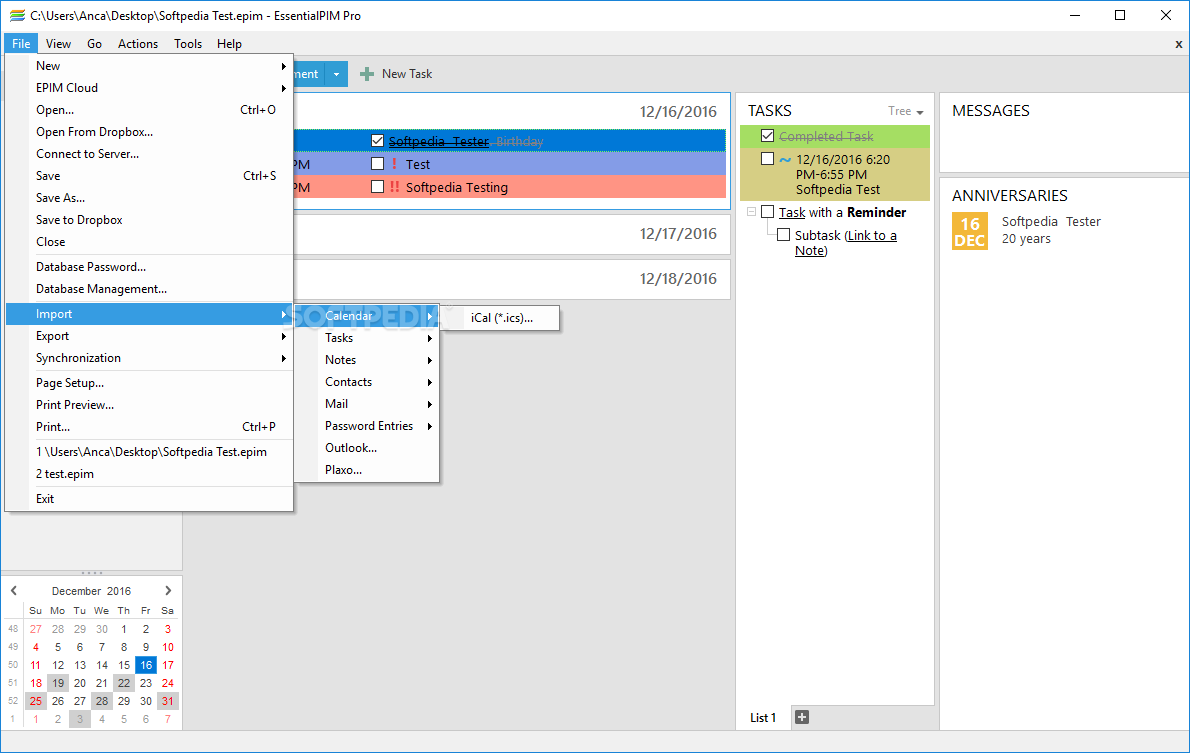Click Print Preview... menu item

(x=150, y=405)
